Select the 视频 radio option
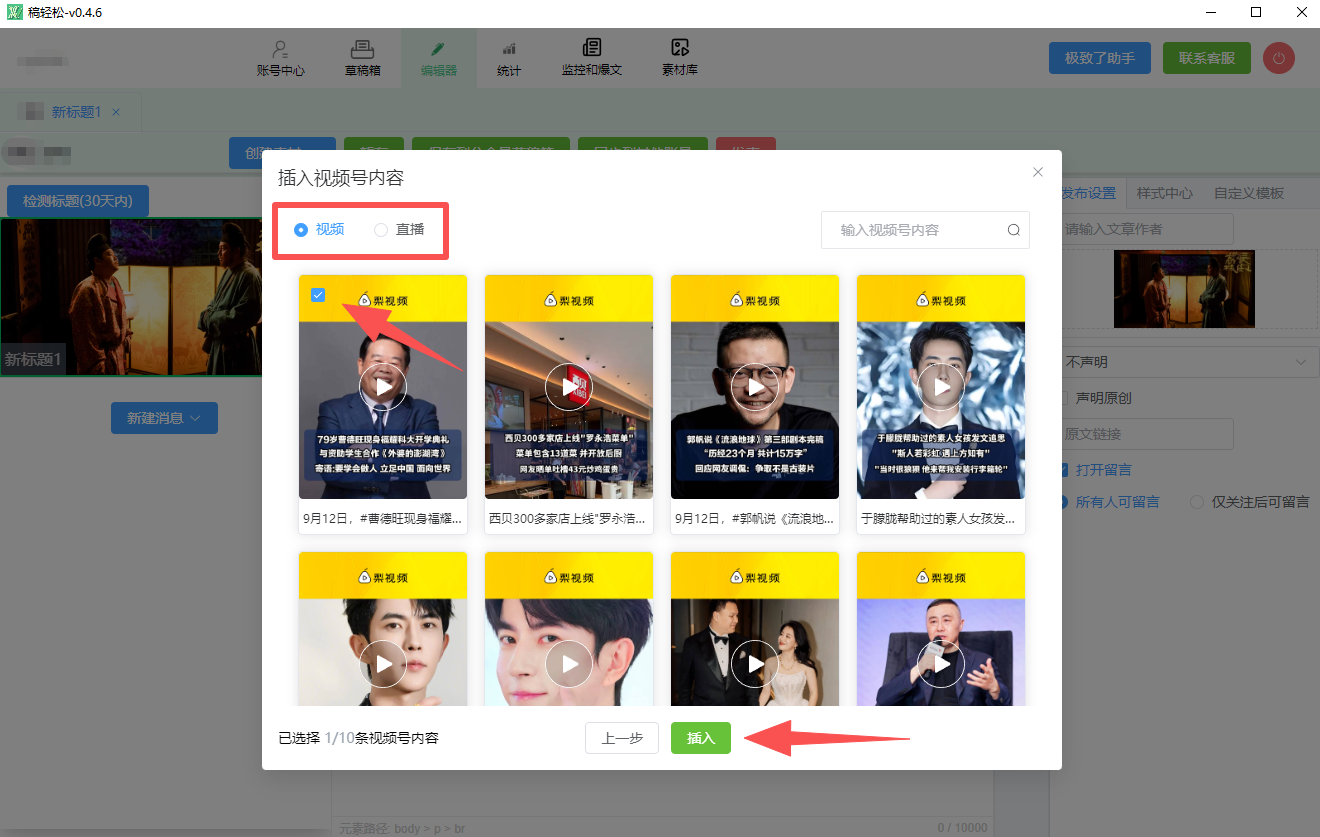The height and width of the screenshot is (837, 1320). (x=301, y=230)
